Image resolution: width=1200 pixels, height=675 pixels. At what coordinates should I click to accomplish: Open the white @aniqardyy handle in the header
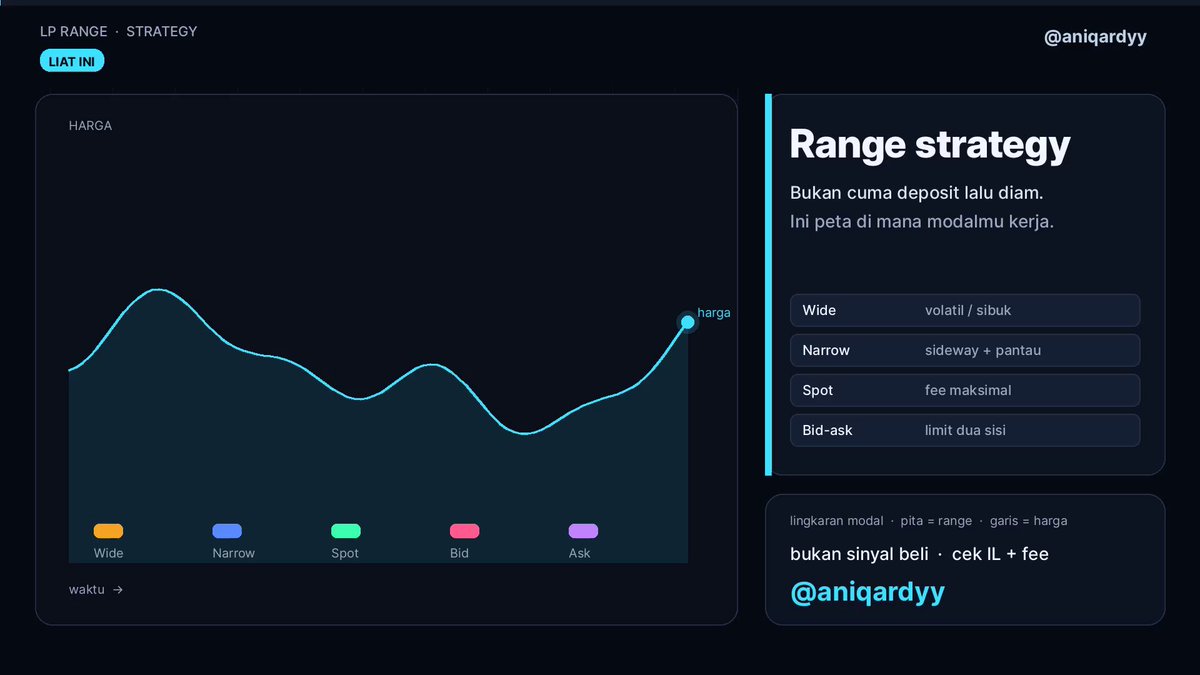[1095, 37]
